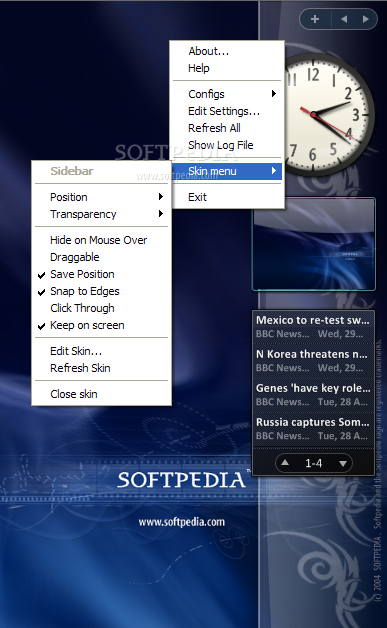Uncheck Save Position
Viewport: 387px width, 628px height.
(x=101, y=274)
